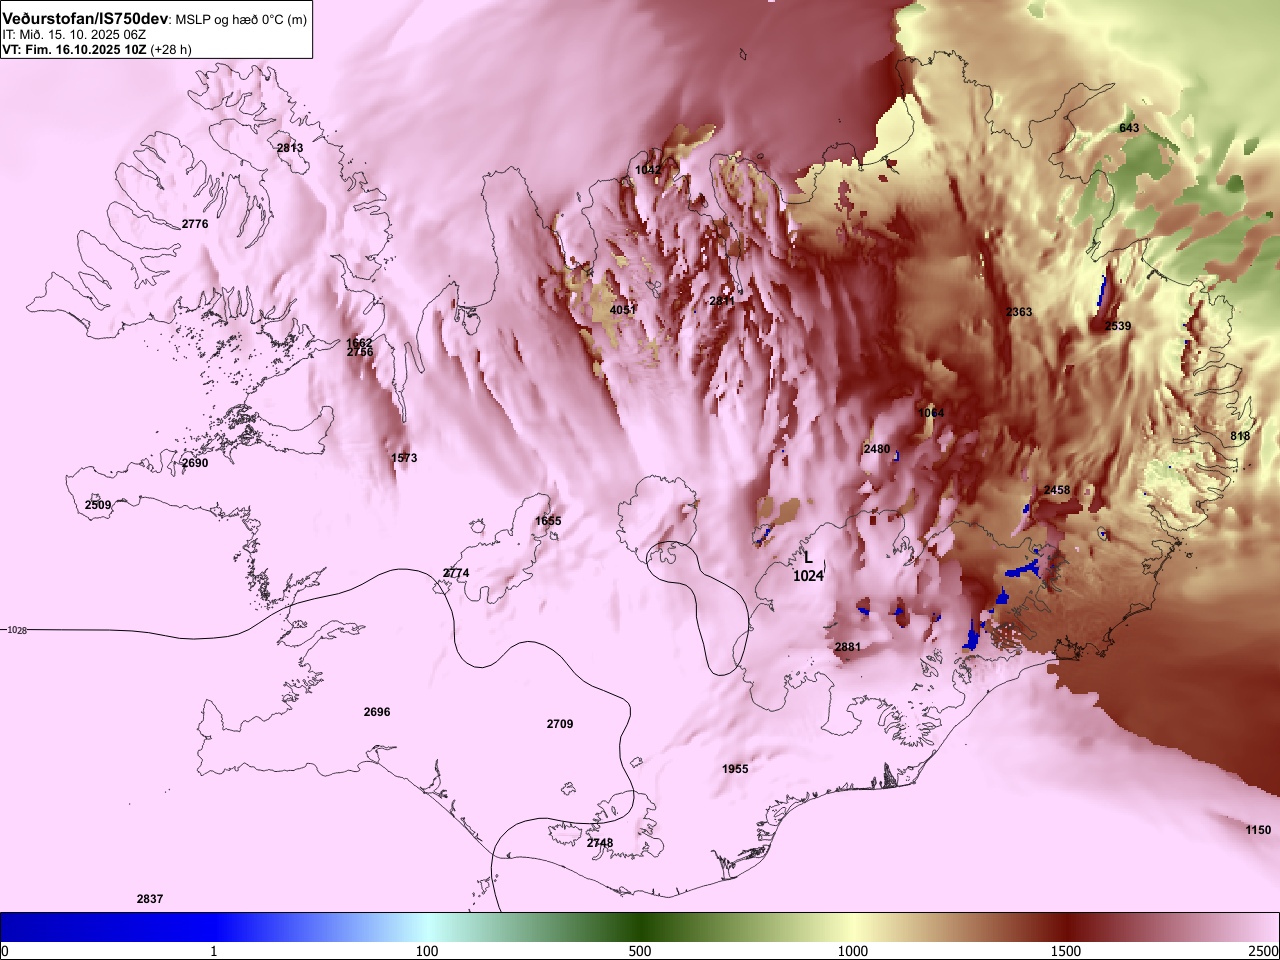
Task: Click the 1042 value on the map
Action: pos(648,170)
